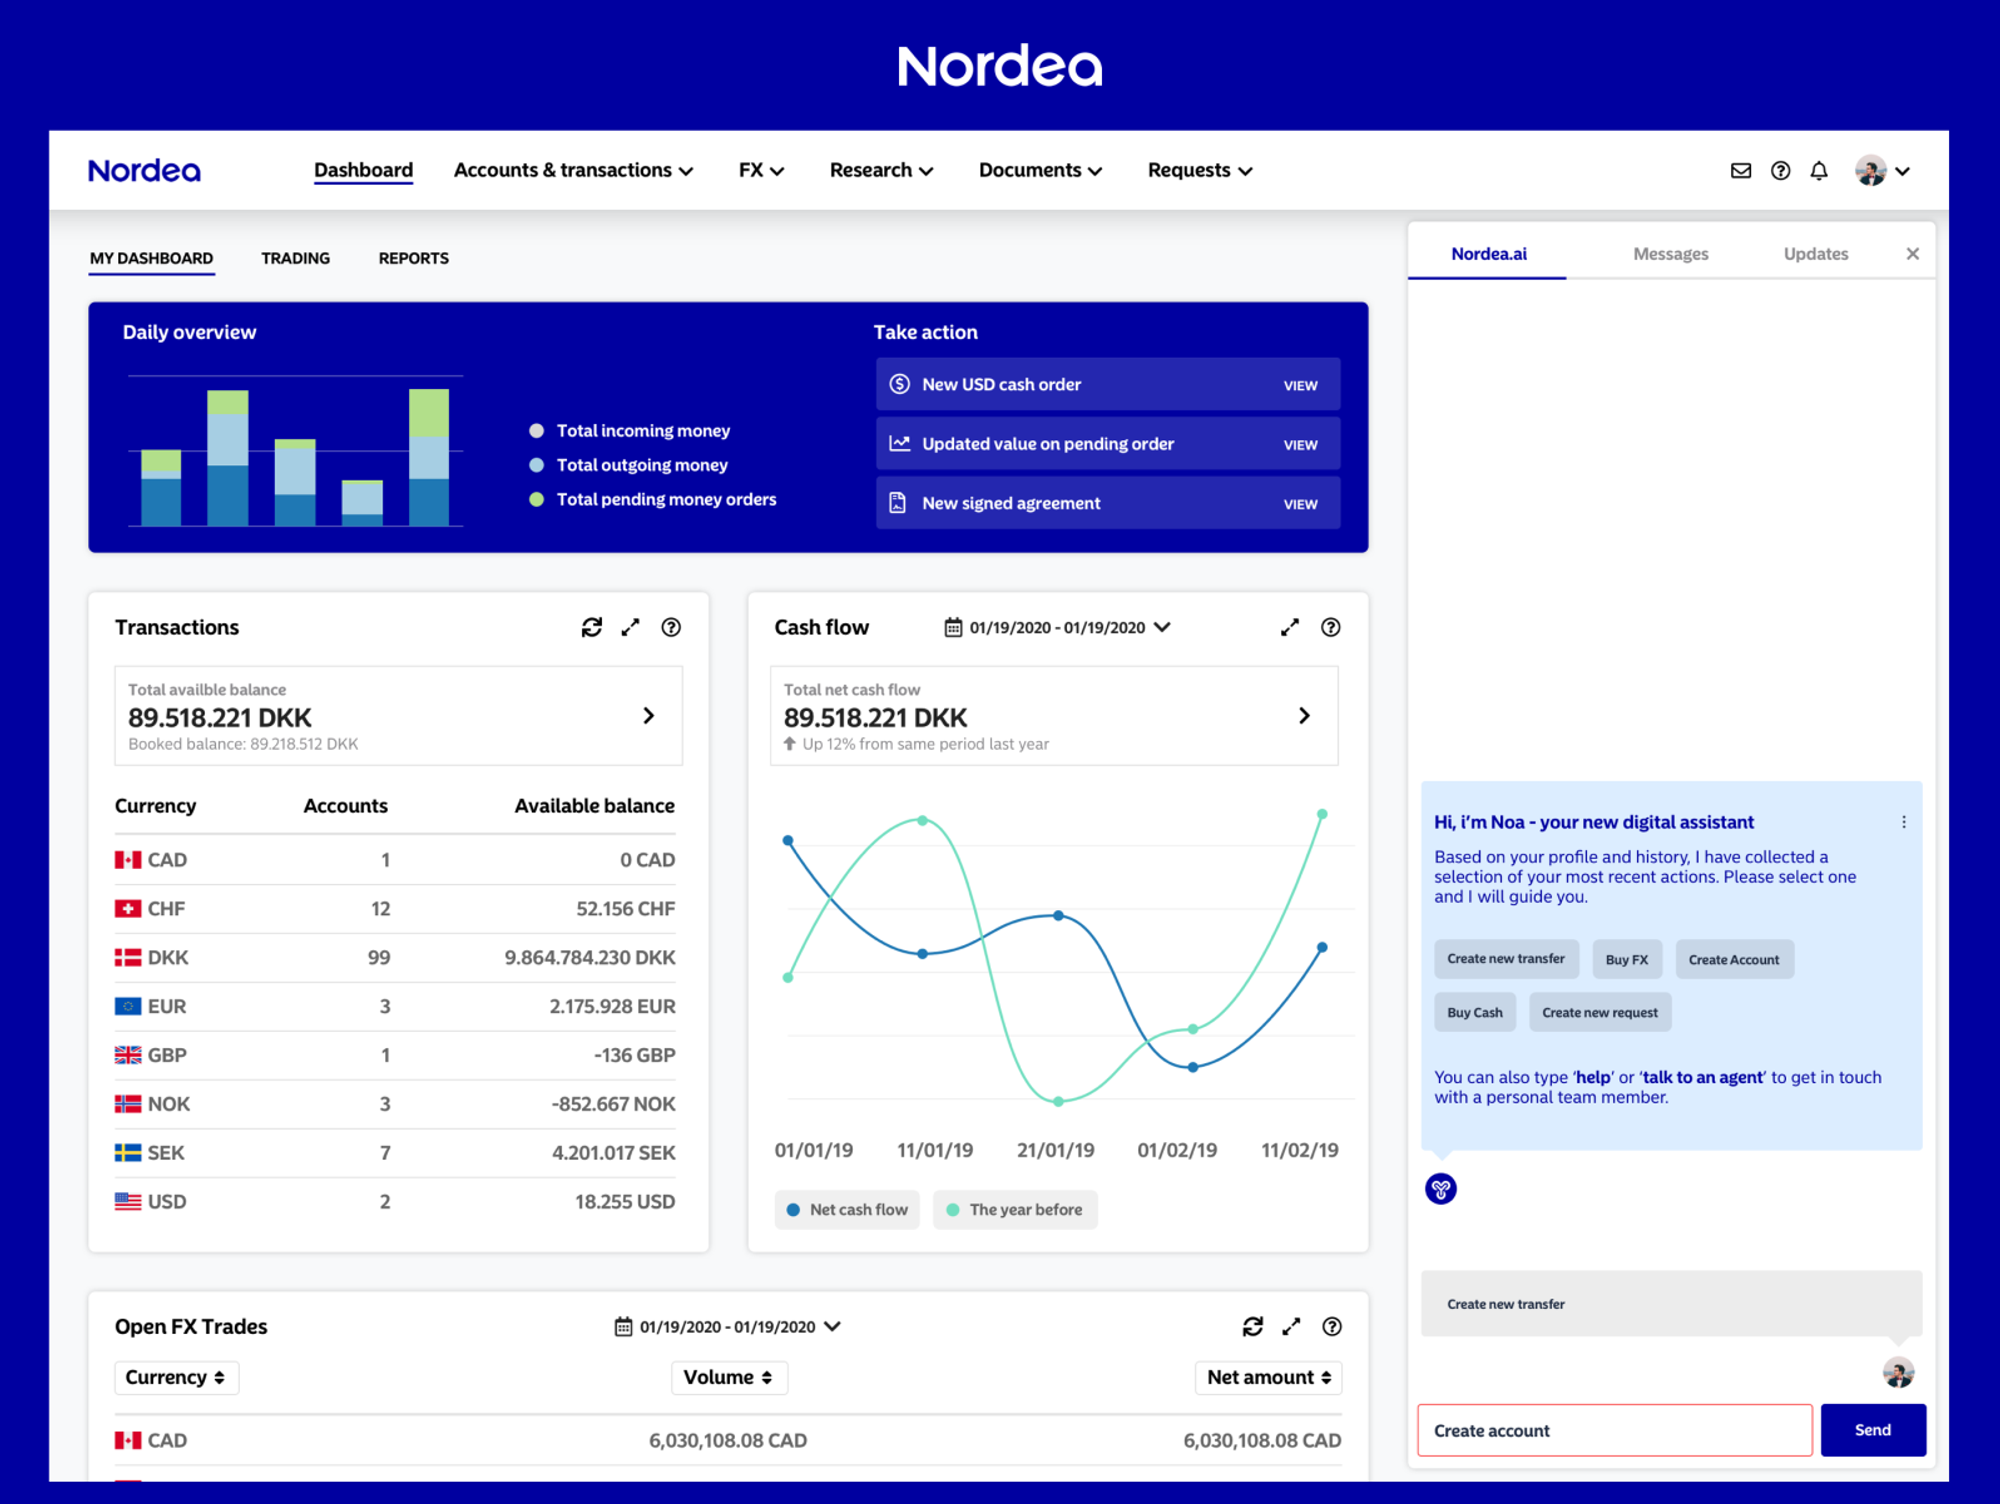Expand the Open FX Trades panel
Viewport: 2000px width, 1504px height.
click(x=1291, y=1326)
